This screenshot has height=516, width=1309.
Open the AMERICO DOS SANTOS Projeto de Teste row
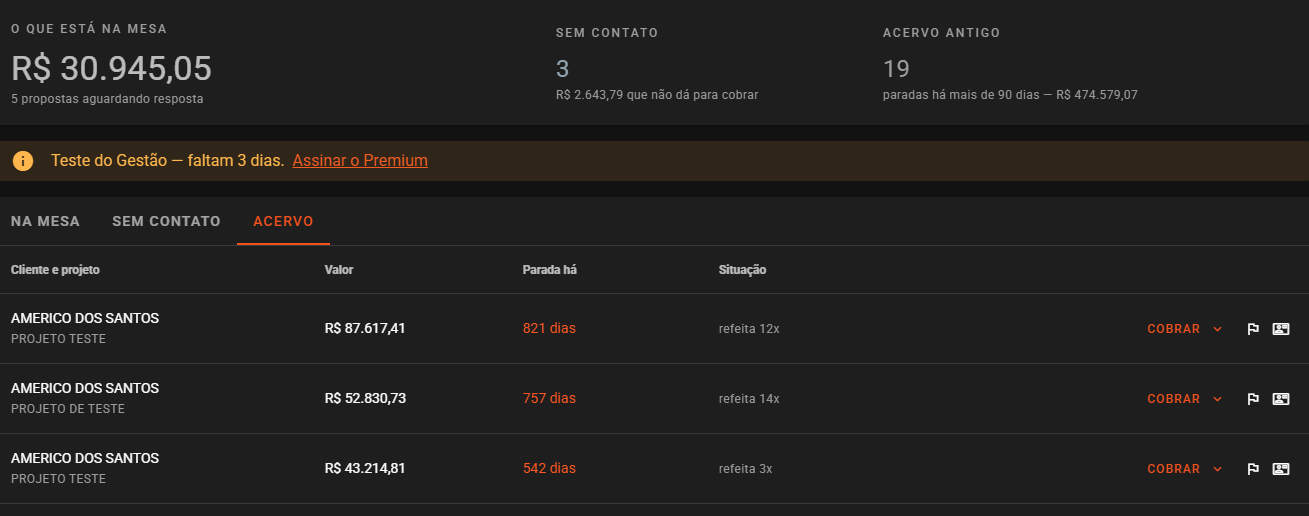(654, 399)
